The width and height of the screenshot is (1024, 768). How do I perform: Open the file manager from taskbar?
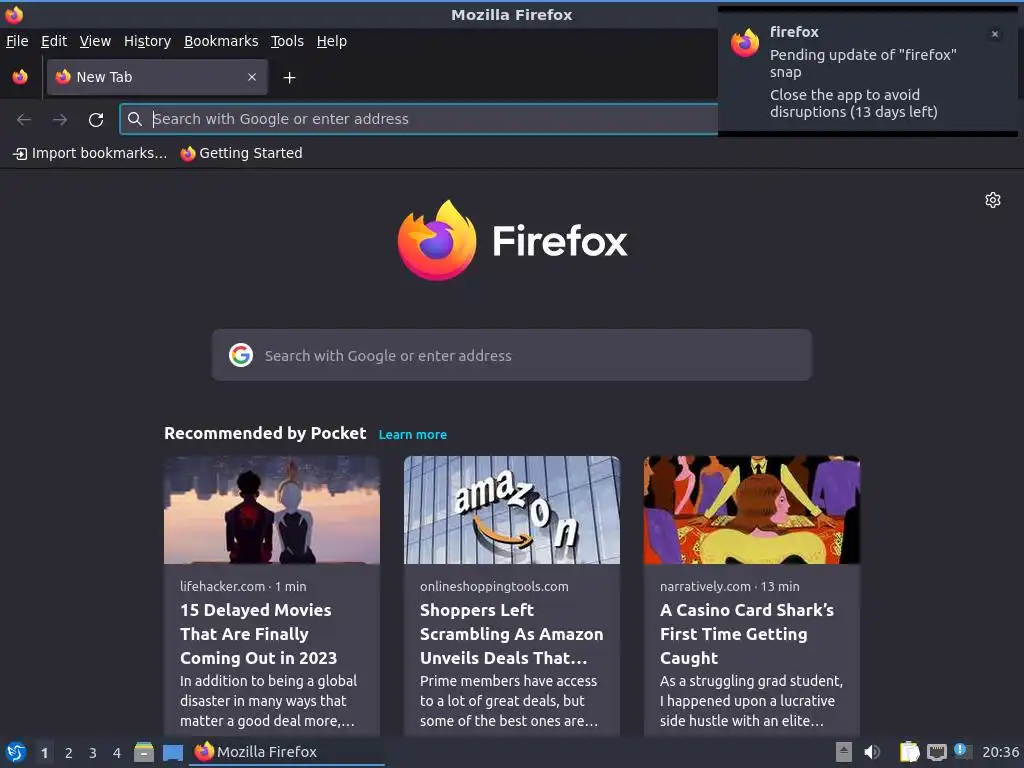(144, 752)
